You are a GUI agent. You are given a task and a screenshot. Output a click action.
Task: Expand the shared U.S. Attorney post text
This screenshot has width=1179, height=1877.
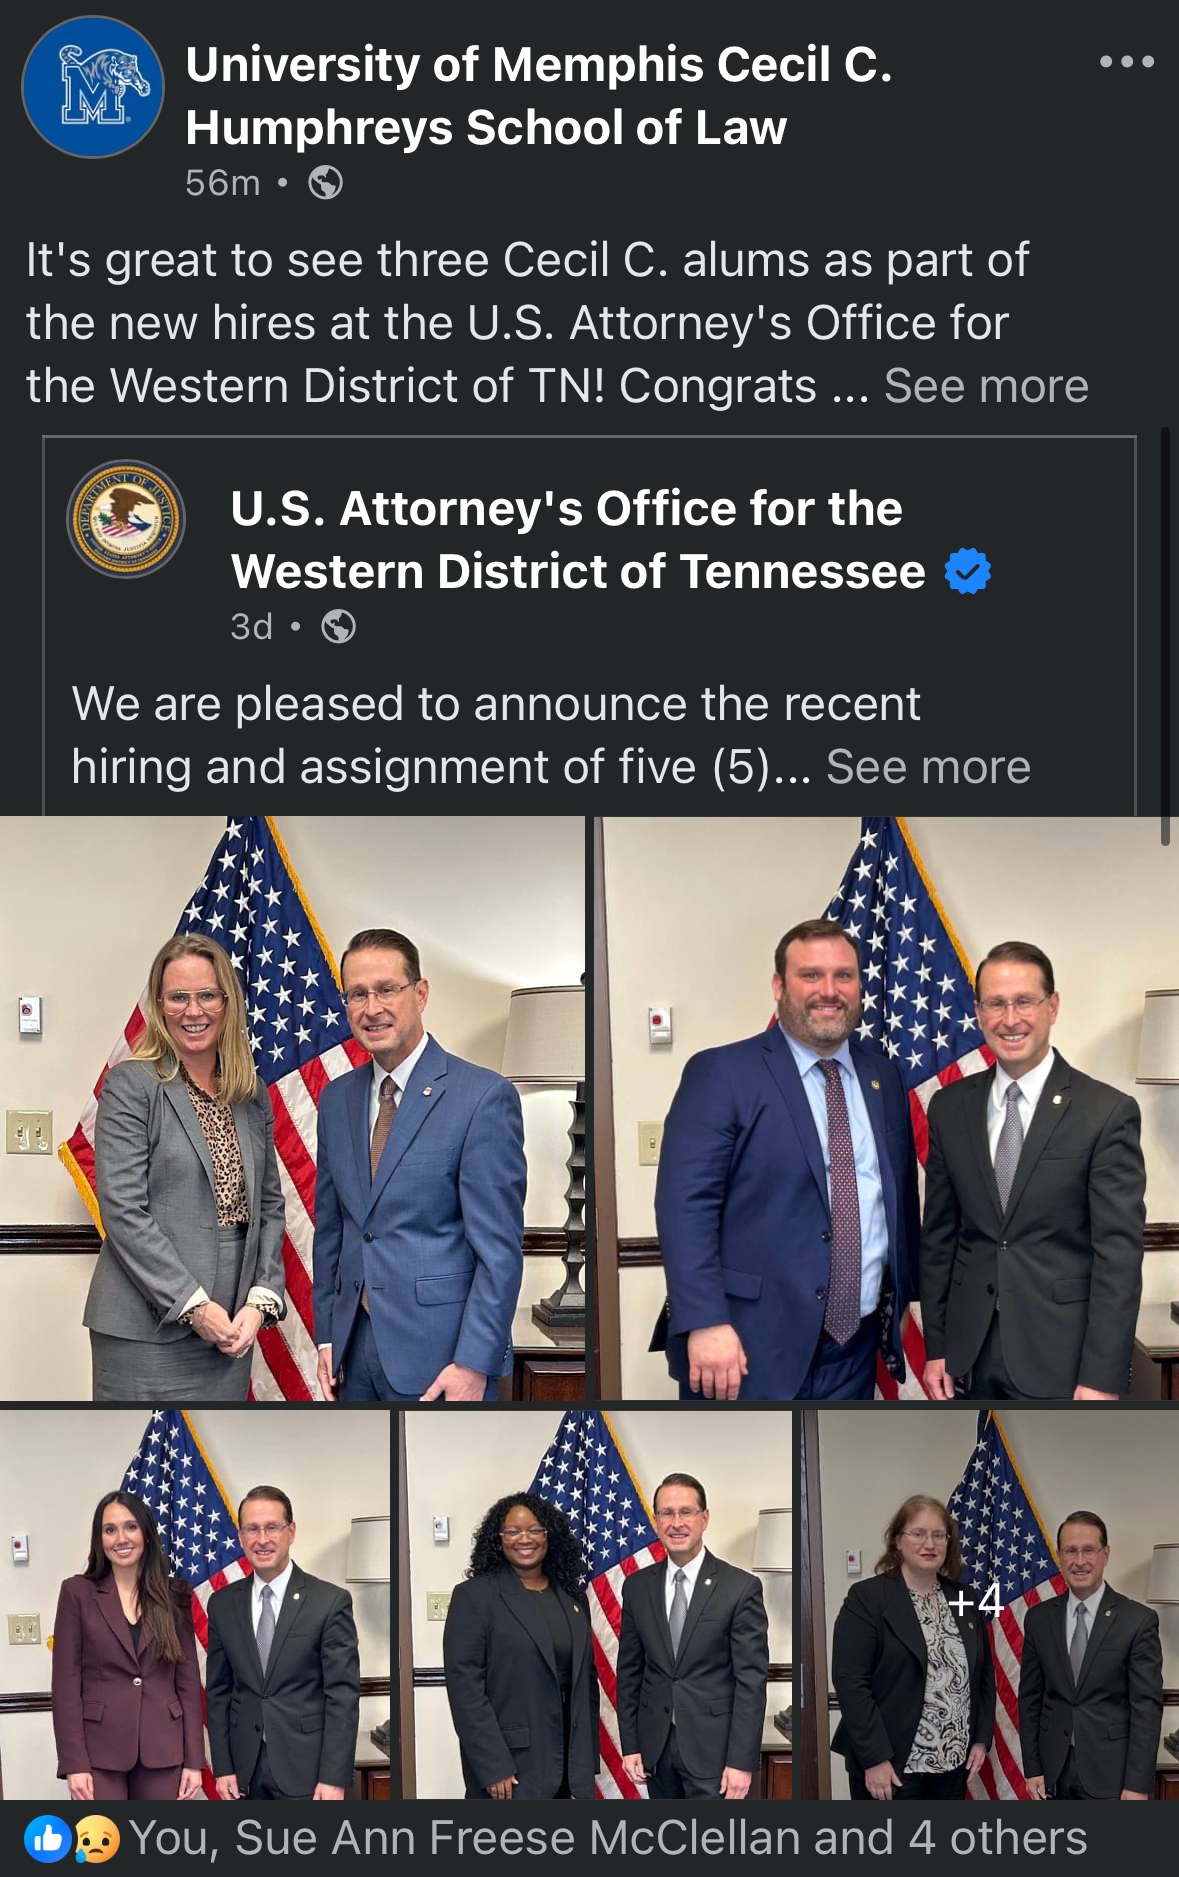click(928, 767)
